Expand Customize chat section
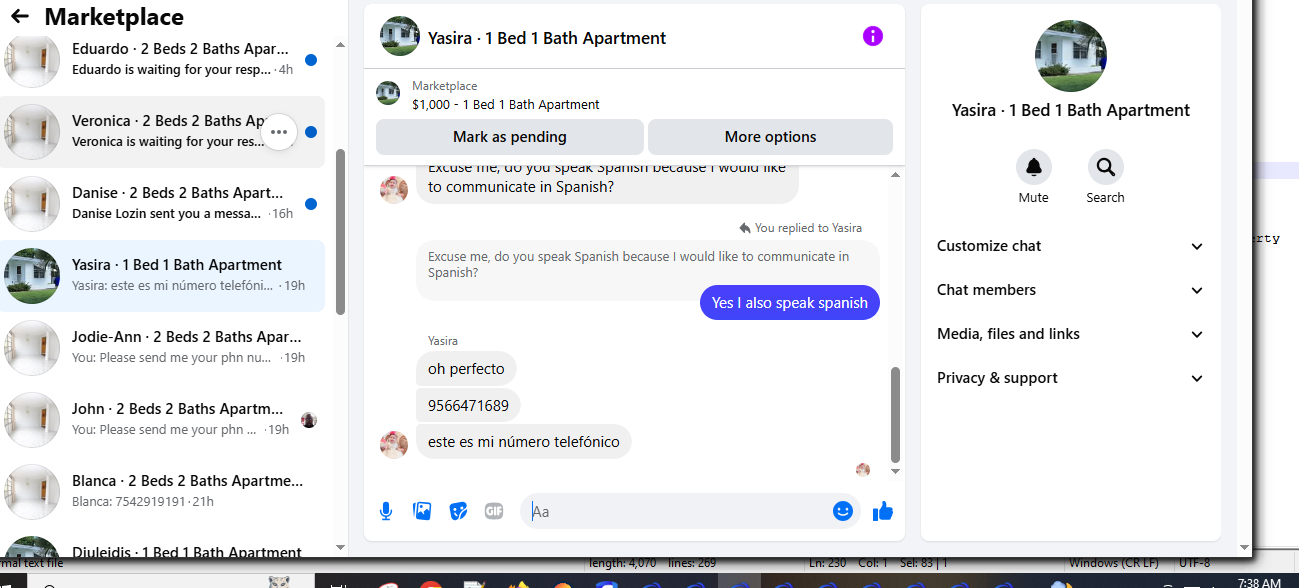 [1070, 246]
